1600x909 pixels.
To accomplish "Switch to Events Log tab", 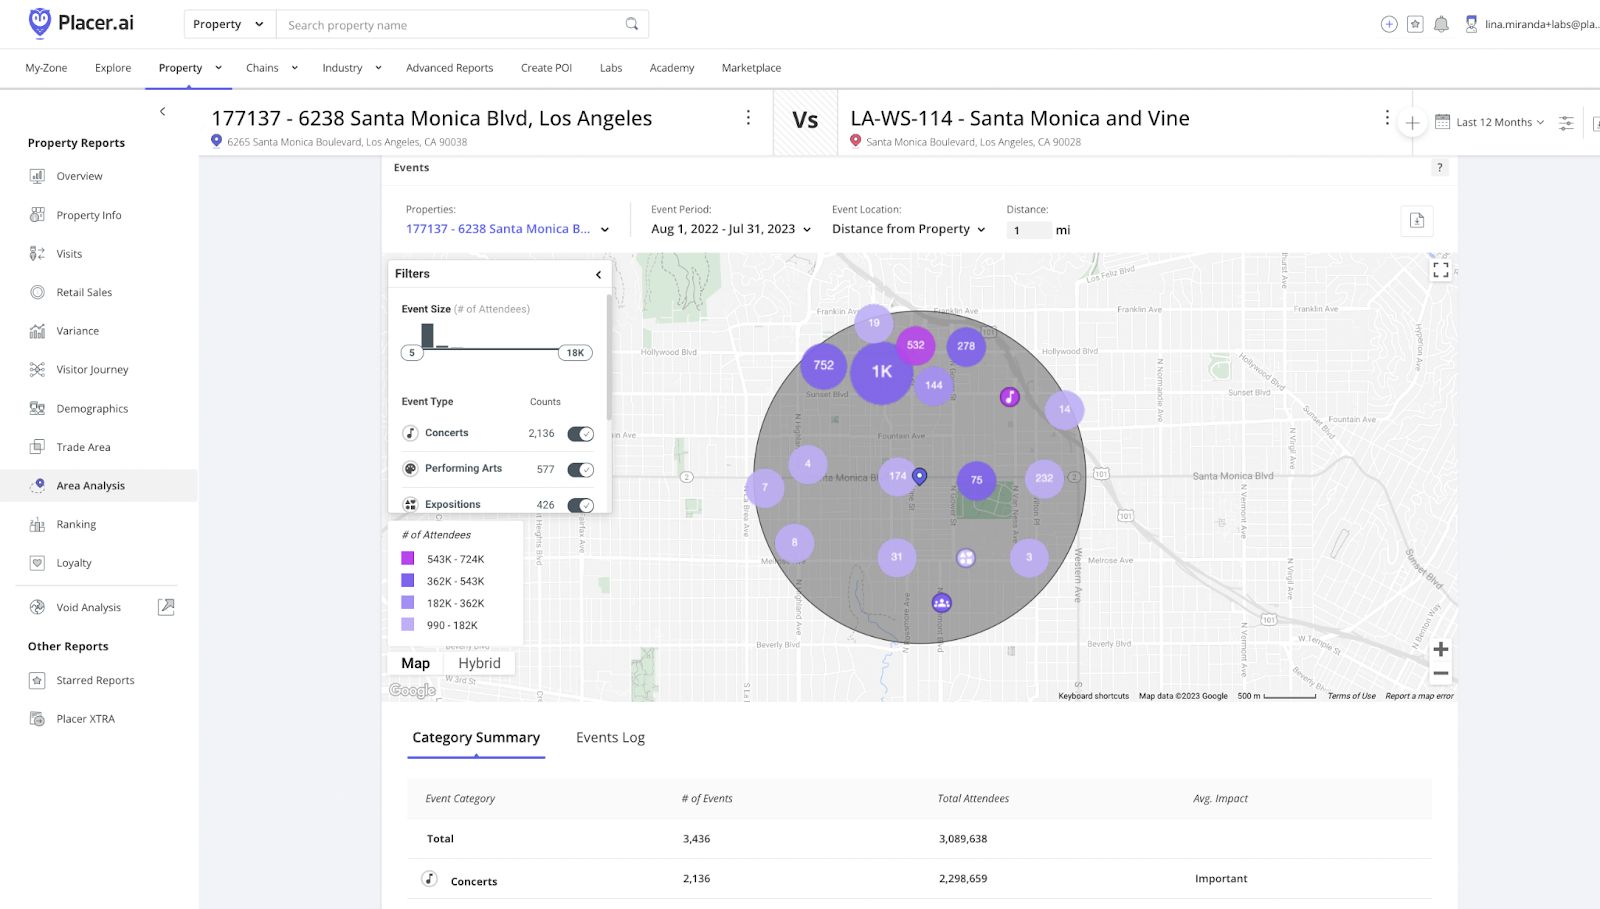I will tap(610, 738).
